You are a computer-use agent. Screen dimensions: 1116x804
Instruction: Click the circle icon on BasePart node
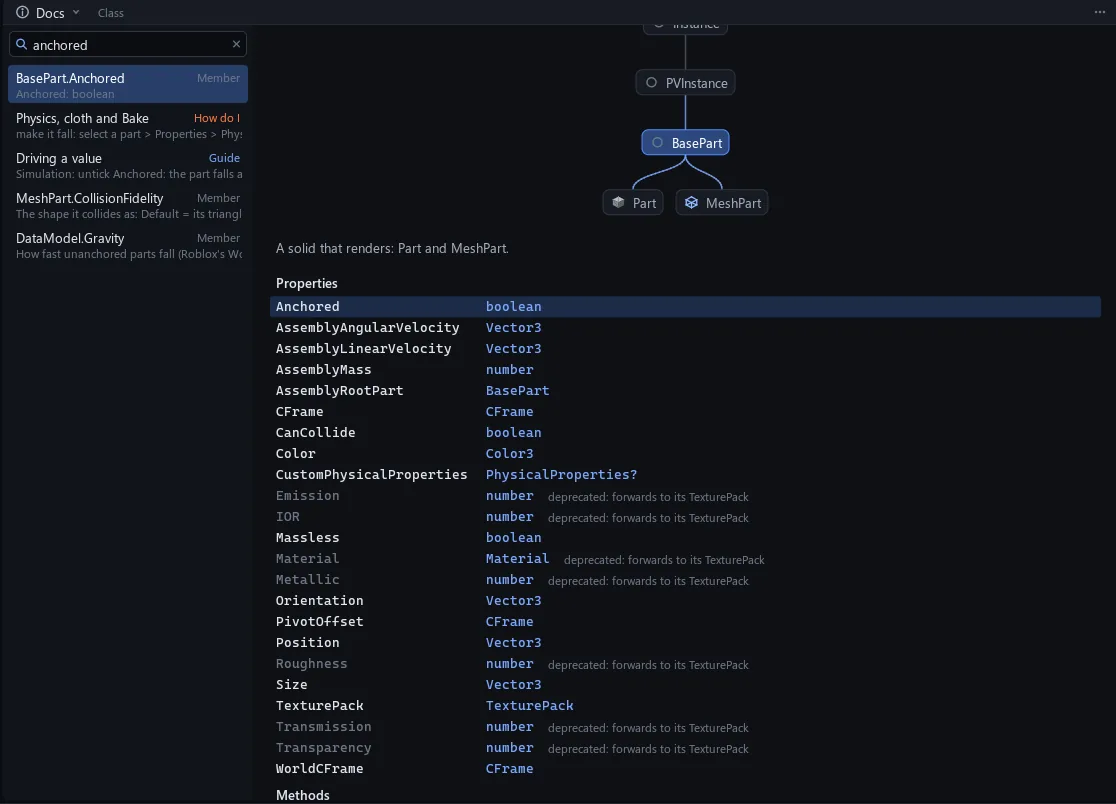pyautogui.click(x=657, y=142)
